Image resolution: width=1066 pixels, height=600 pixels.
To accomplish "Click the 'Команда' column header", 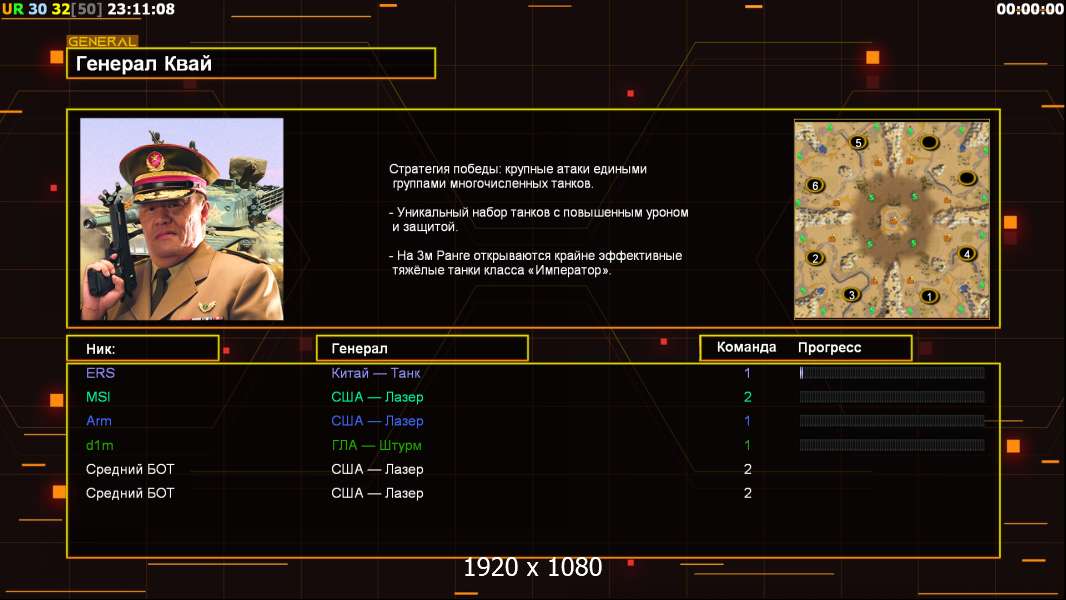I will click(746, 347).
